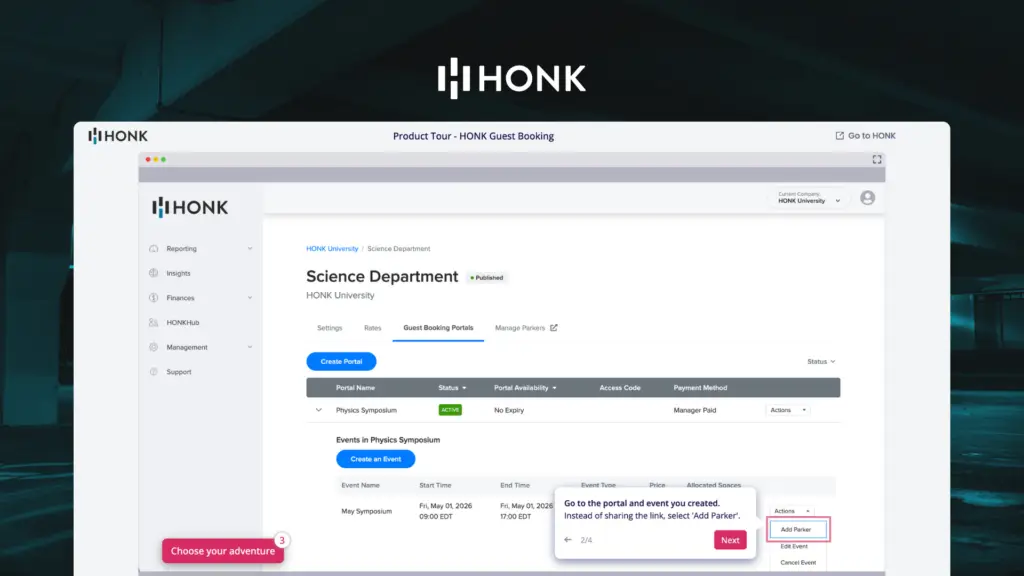Switch to the Rates tab
Image resolution: width=1024 pixels, height=576 pixels.
372,328
